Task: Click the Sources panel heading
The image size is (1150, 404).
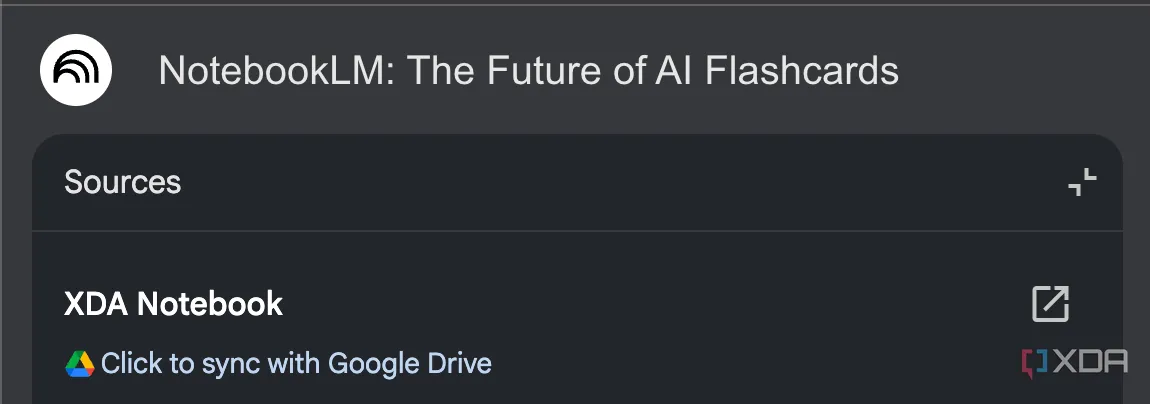Action: [122, 183]
